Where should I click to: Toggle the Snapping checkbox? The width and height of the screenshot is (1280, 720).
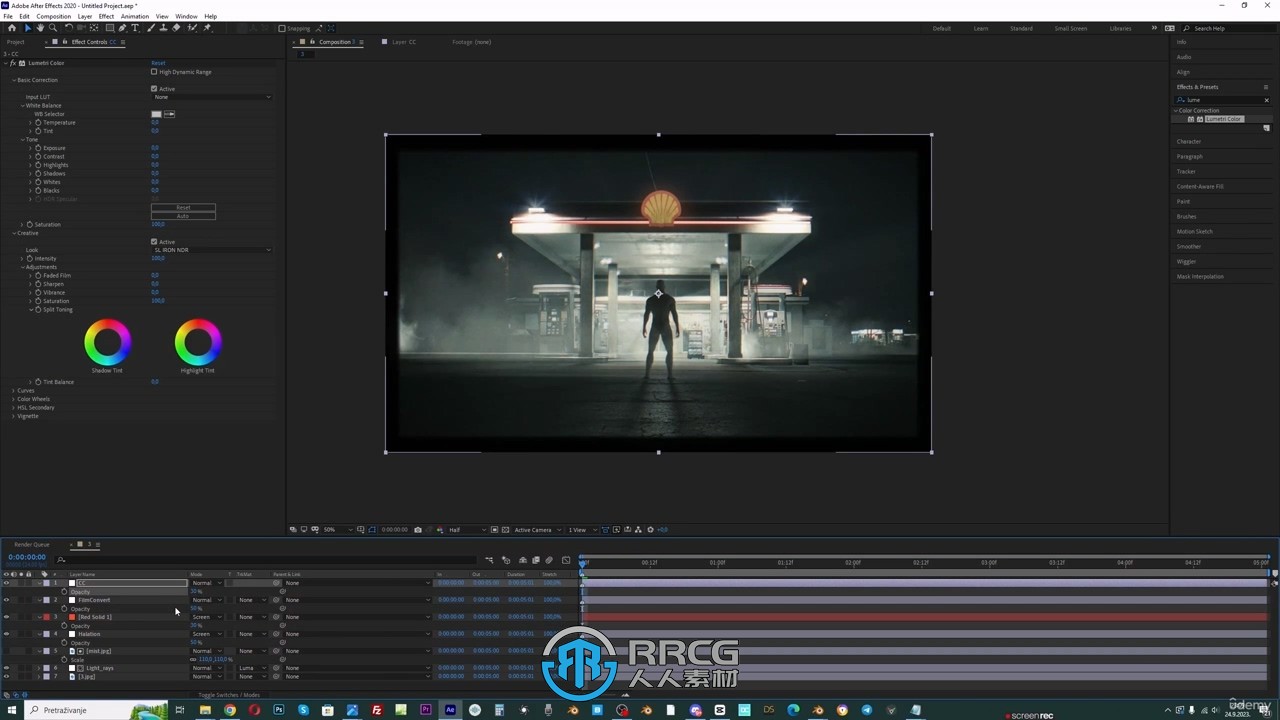pyautogui.click(x=282, y=28)
